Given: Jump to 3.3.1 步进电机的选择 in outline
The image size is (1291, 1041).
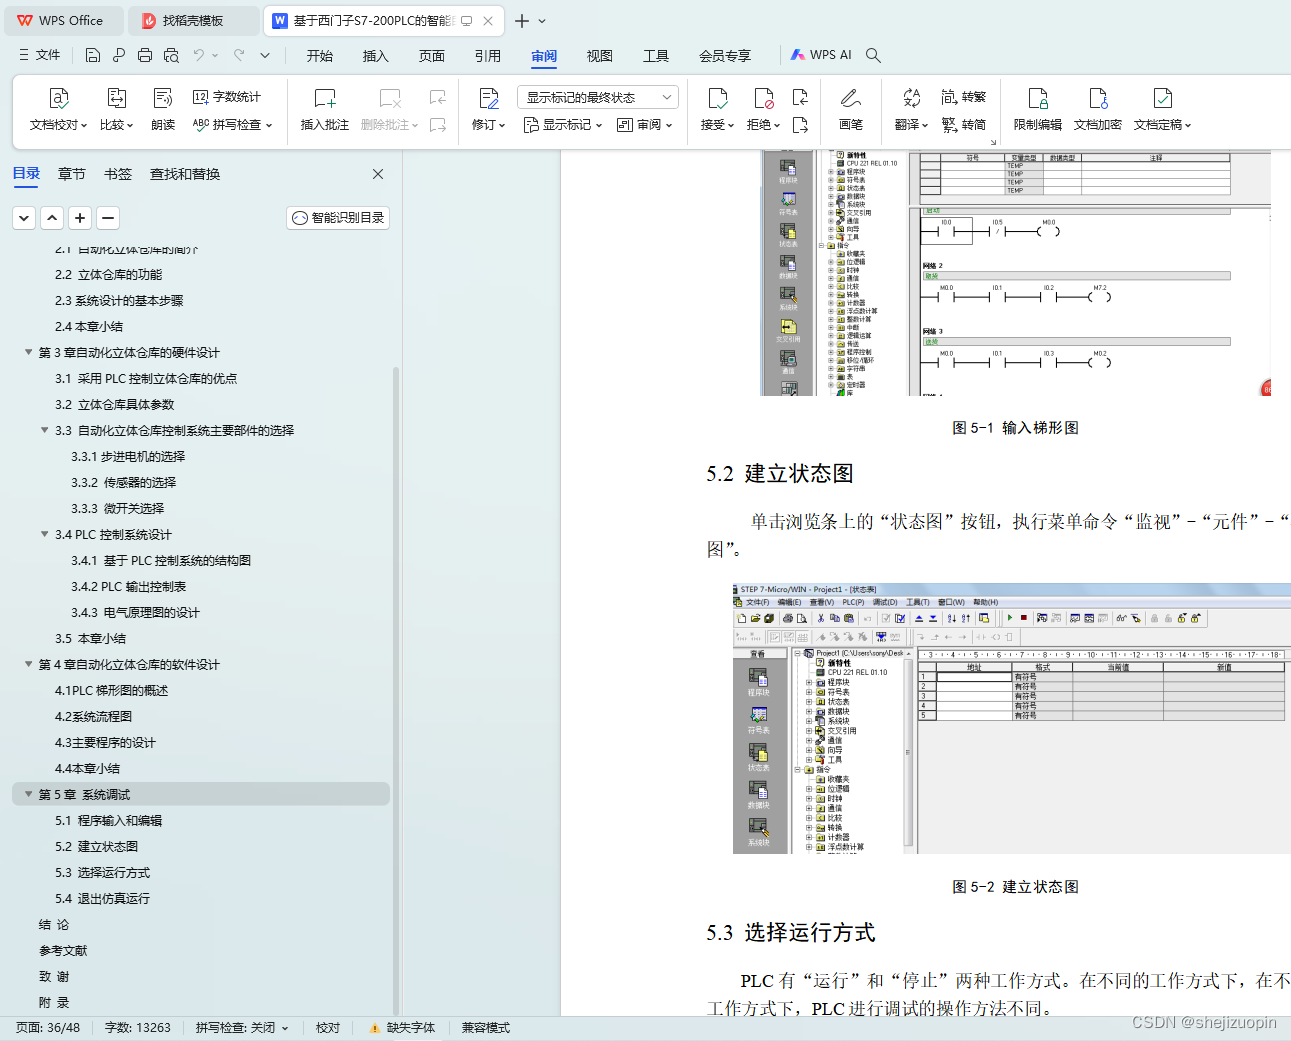Looking at the screenshot, I should tap(128, 456).
